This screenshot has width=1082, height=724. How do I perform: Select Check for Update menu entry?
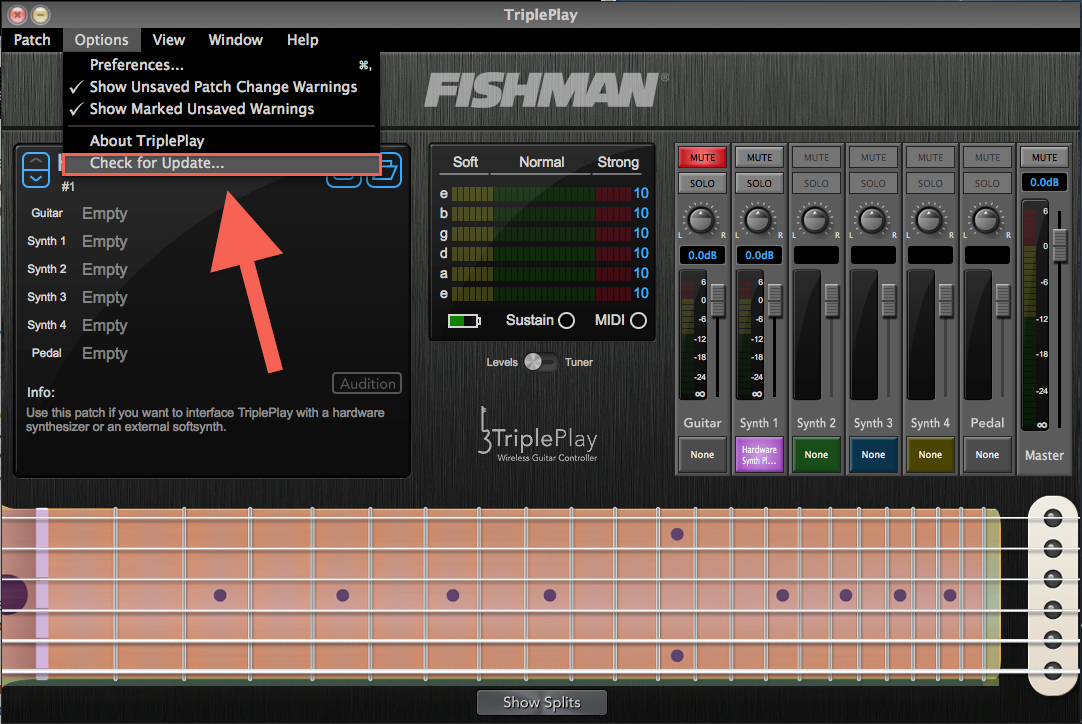pyautogui.click(x=157, y=163)
